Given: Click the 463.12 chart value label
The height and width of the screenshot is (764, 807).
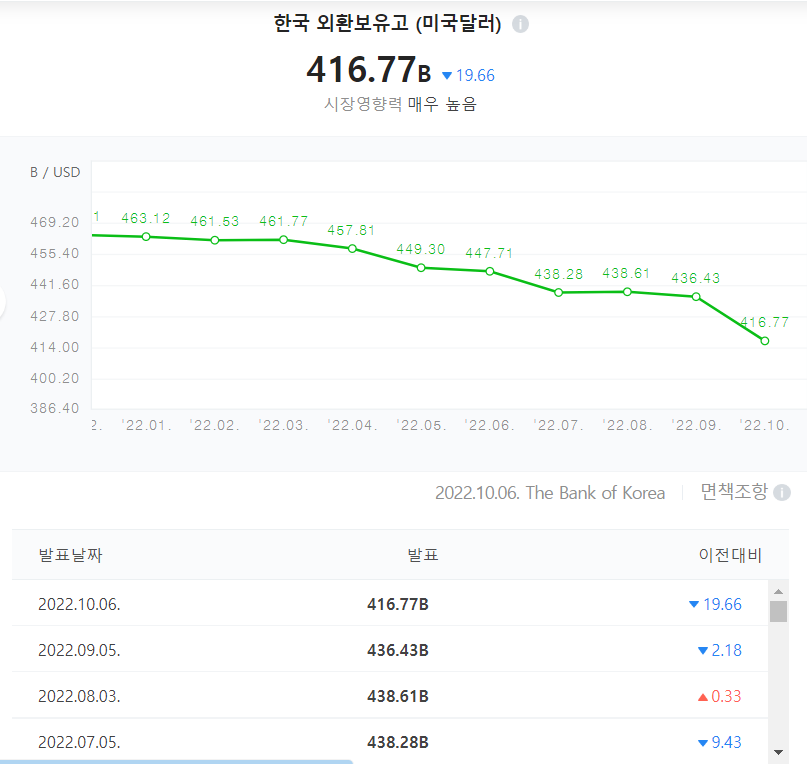Looking at the screenshot, I should tap(146, 218).
